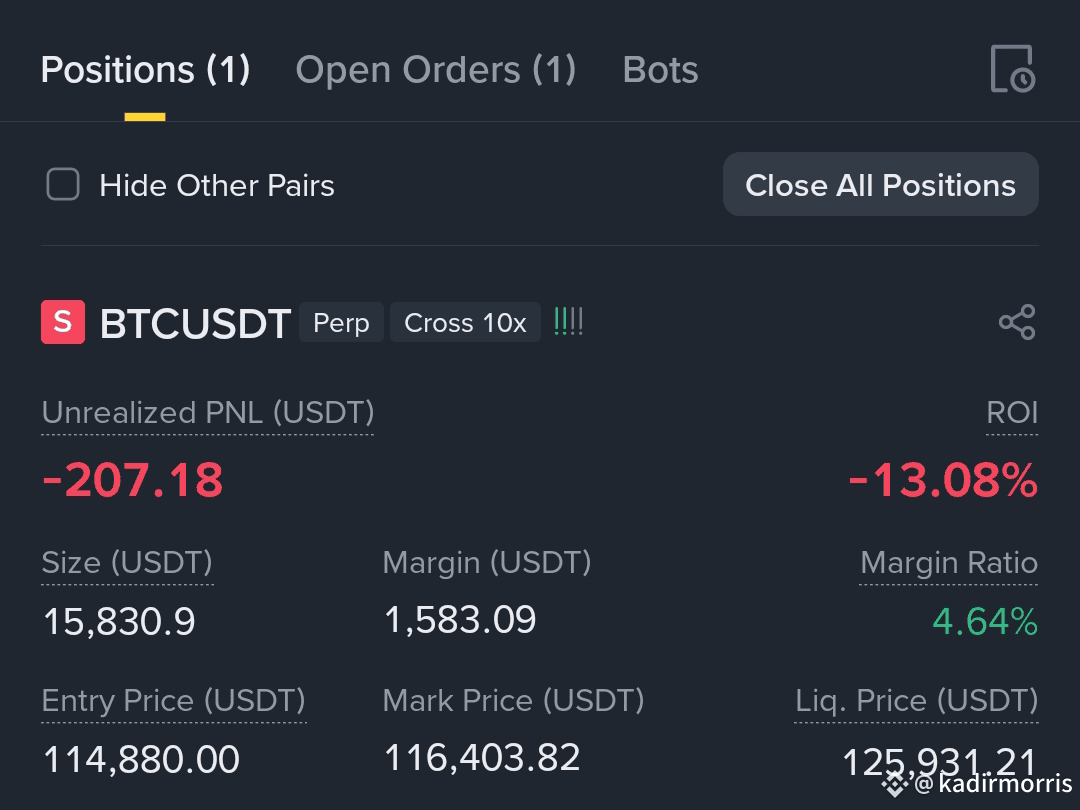
Task: Click the red S short-side badge
Action: tap(63, 322)
